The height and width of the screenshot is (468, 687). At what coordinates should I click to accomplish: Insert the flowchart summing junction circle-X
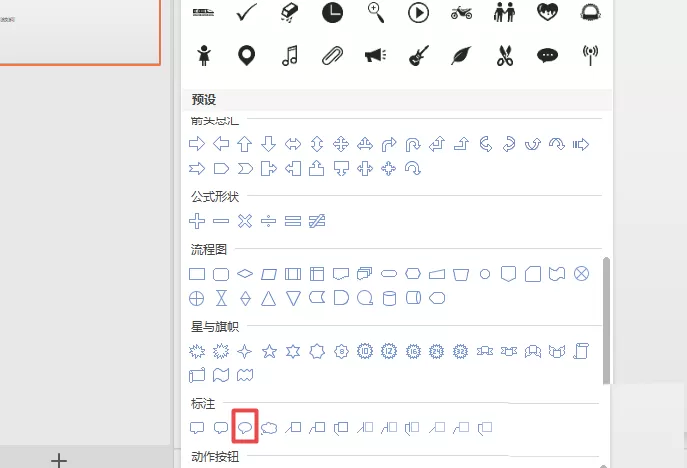pyautogui.click(x=581, y=273)
